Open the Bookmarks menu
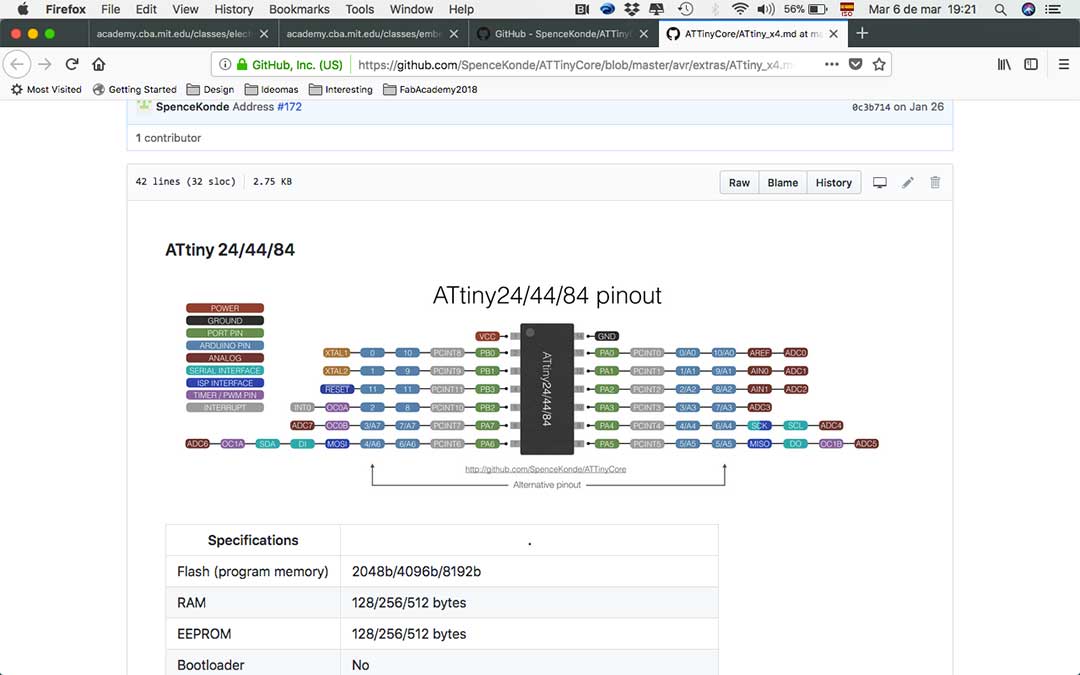Screen dimensions: 1080x675 (x=299, y=9)
